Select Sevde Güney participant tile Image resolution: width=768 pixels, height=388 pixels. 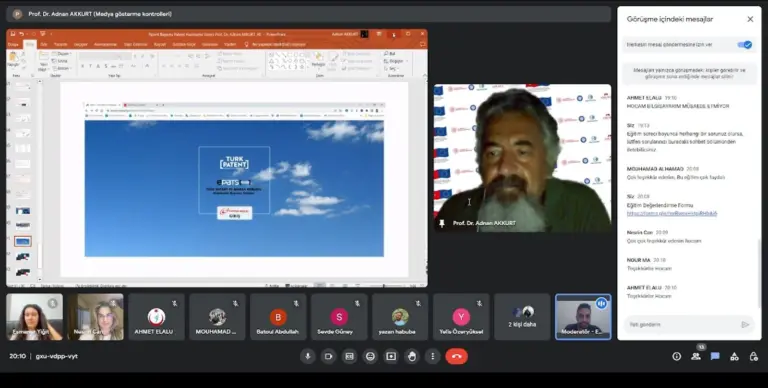(x=339, y=317)
